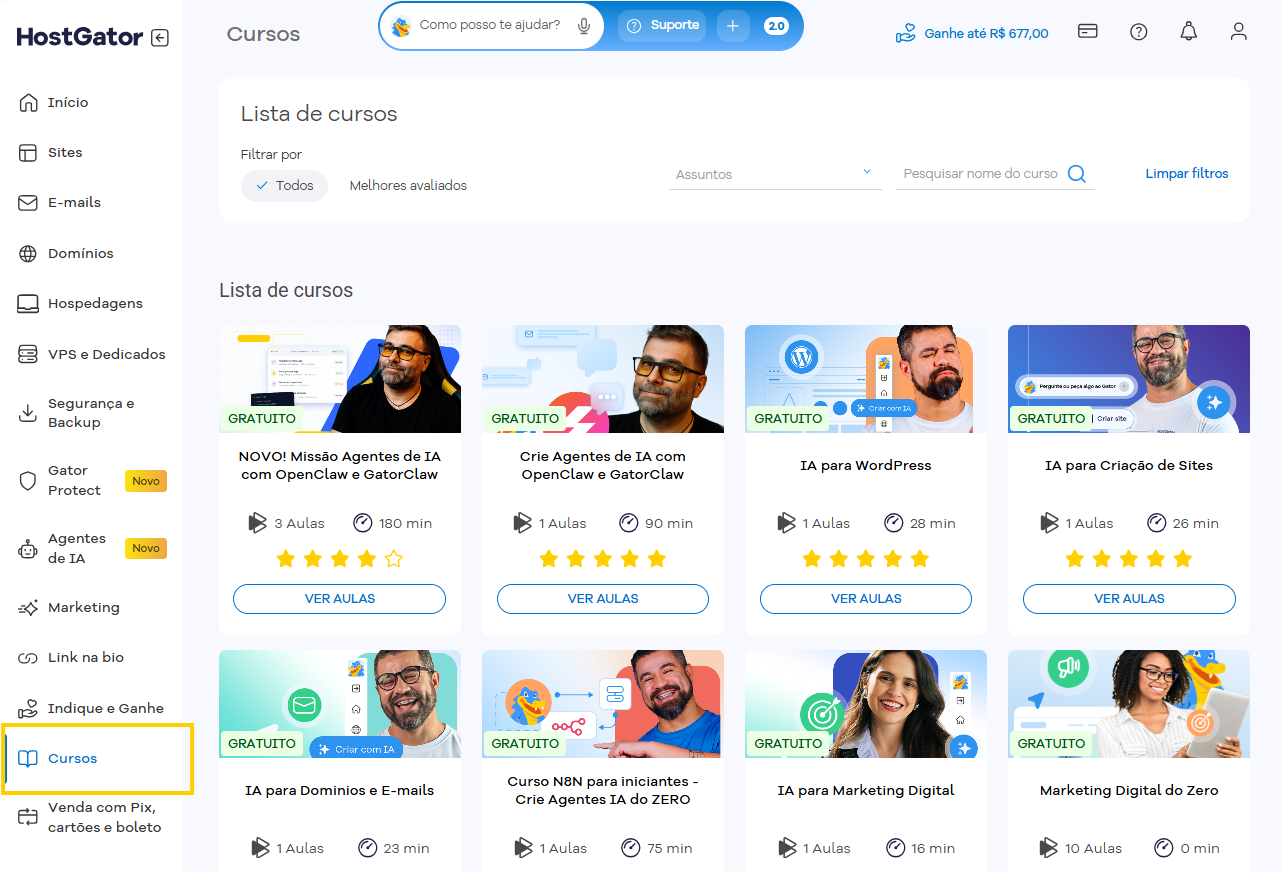Click the Gator Protect shield icon
Image resolution: width=1281 pixels, height=872 pixels.
(x=28, y=480)
